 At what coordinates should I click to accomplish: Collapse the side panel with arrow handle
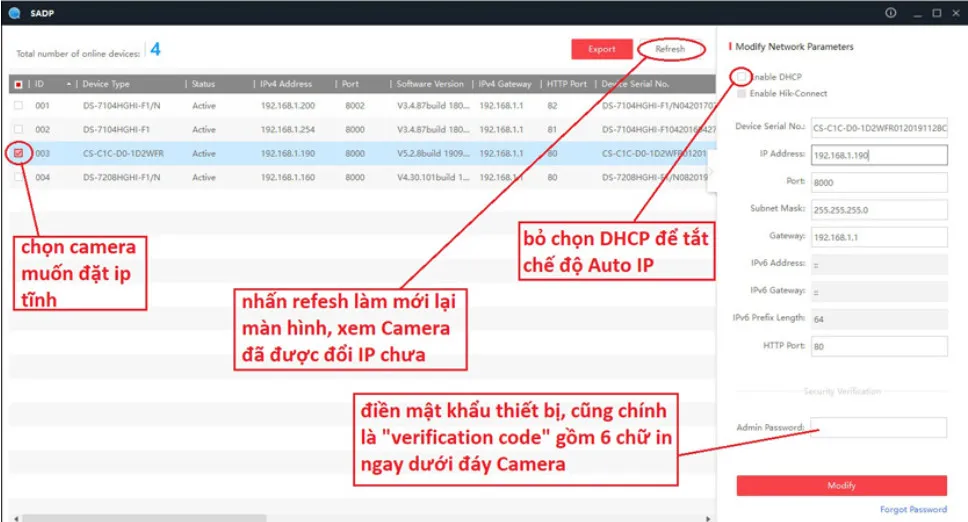click(x=711, y=172)
